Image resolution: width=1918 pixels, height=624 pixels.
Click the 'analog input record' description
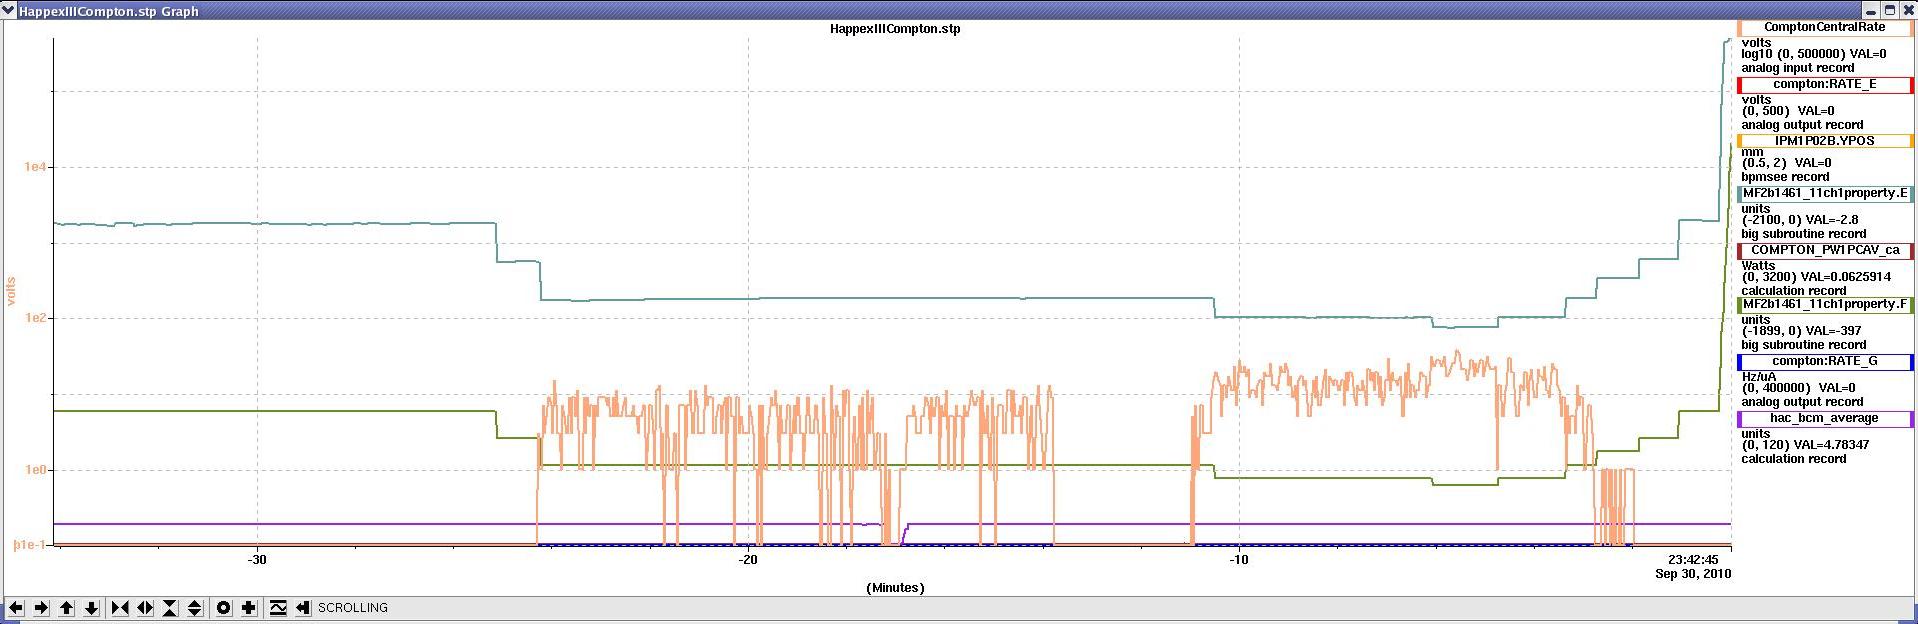tap(1797, 68)
